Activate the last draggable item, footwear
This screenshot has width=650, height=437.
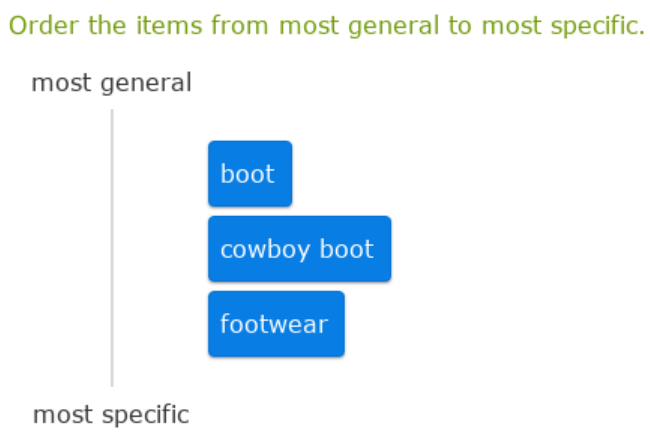point(275,324)
